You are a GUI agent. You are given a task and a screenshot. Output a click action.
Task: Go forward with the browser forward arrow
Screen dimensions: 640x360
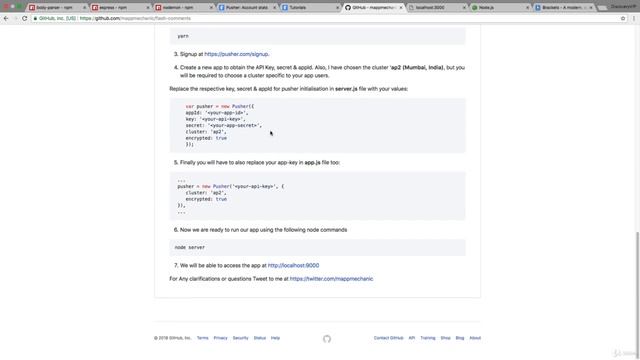coord(15,18)
